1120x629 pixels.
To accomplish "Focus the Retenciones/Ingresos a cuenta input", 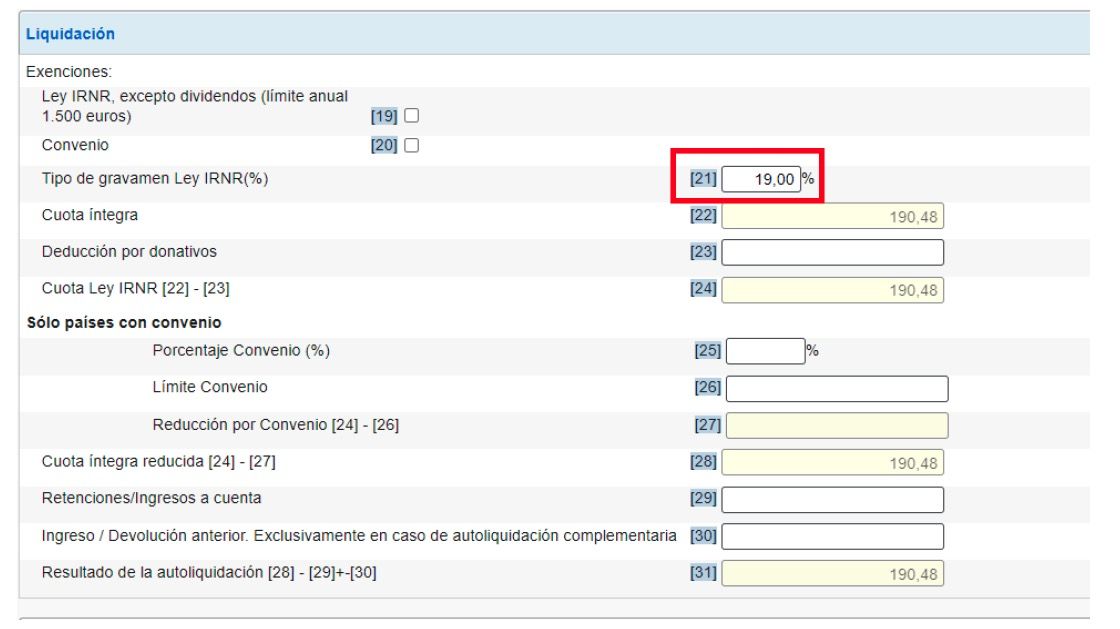I will [832, 499].
